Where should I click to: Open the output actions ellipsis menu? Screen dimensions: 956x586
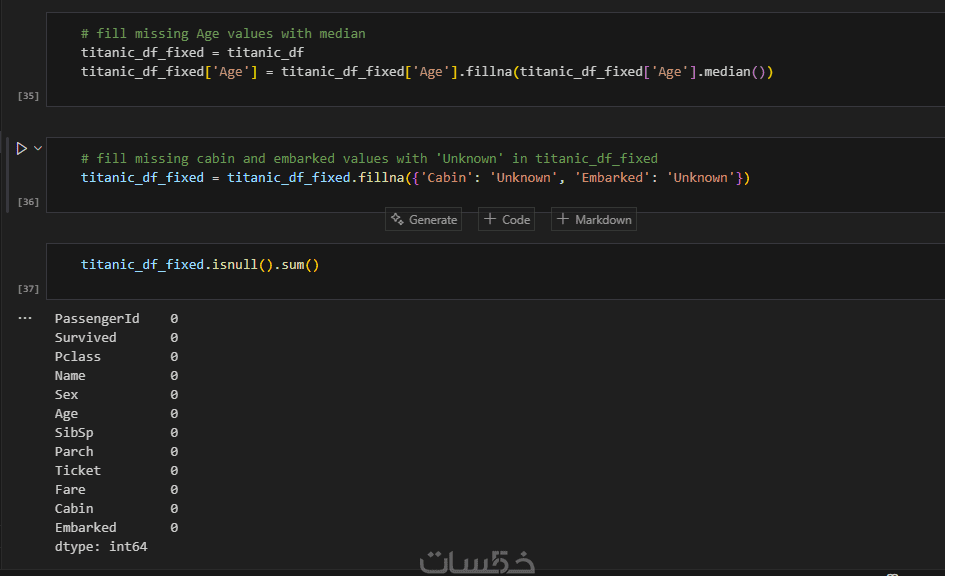click(25, 318)
